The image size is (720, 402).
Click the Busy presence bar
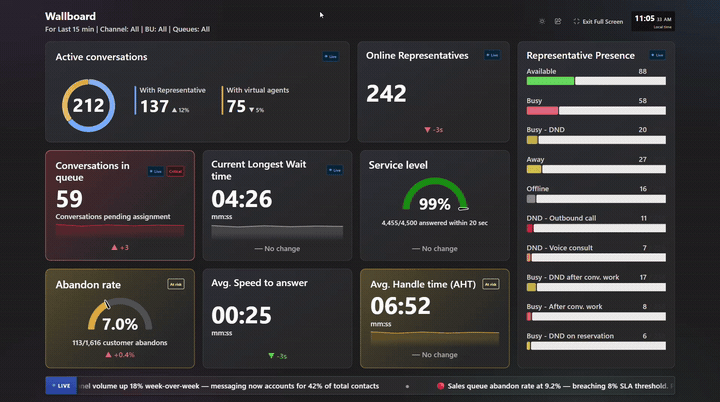click(596, 110)
